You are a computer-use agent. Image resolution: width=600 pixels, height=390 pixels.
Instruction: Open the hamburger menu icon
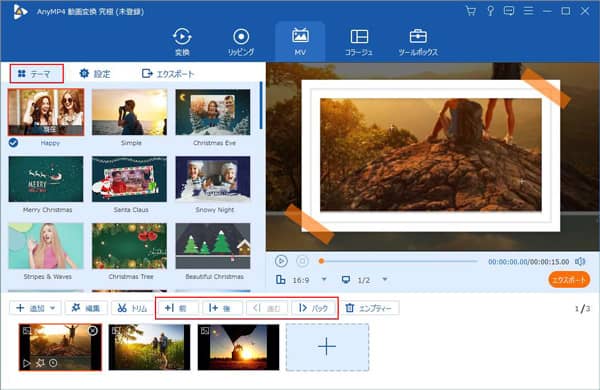(528, 11)
